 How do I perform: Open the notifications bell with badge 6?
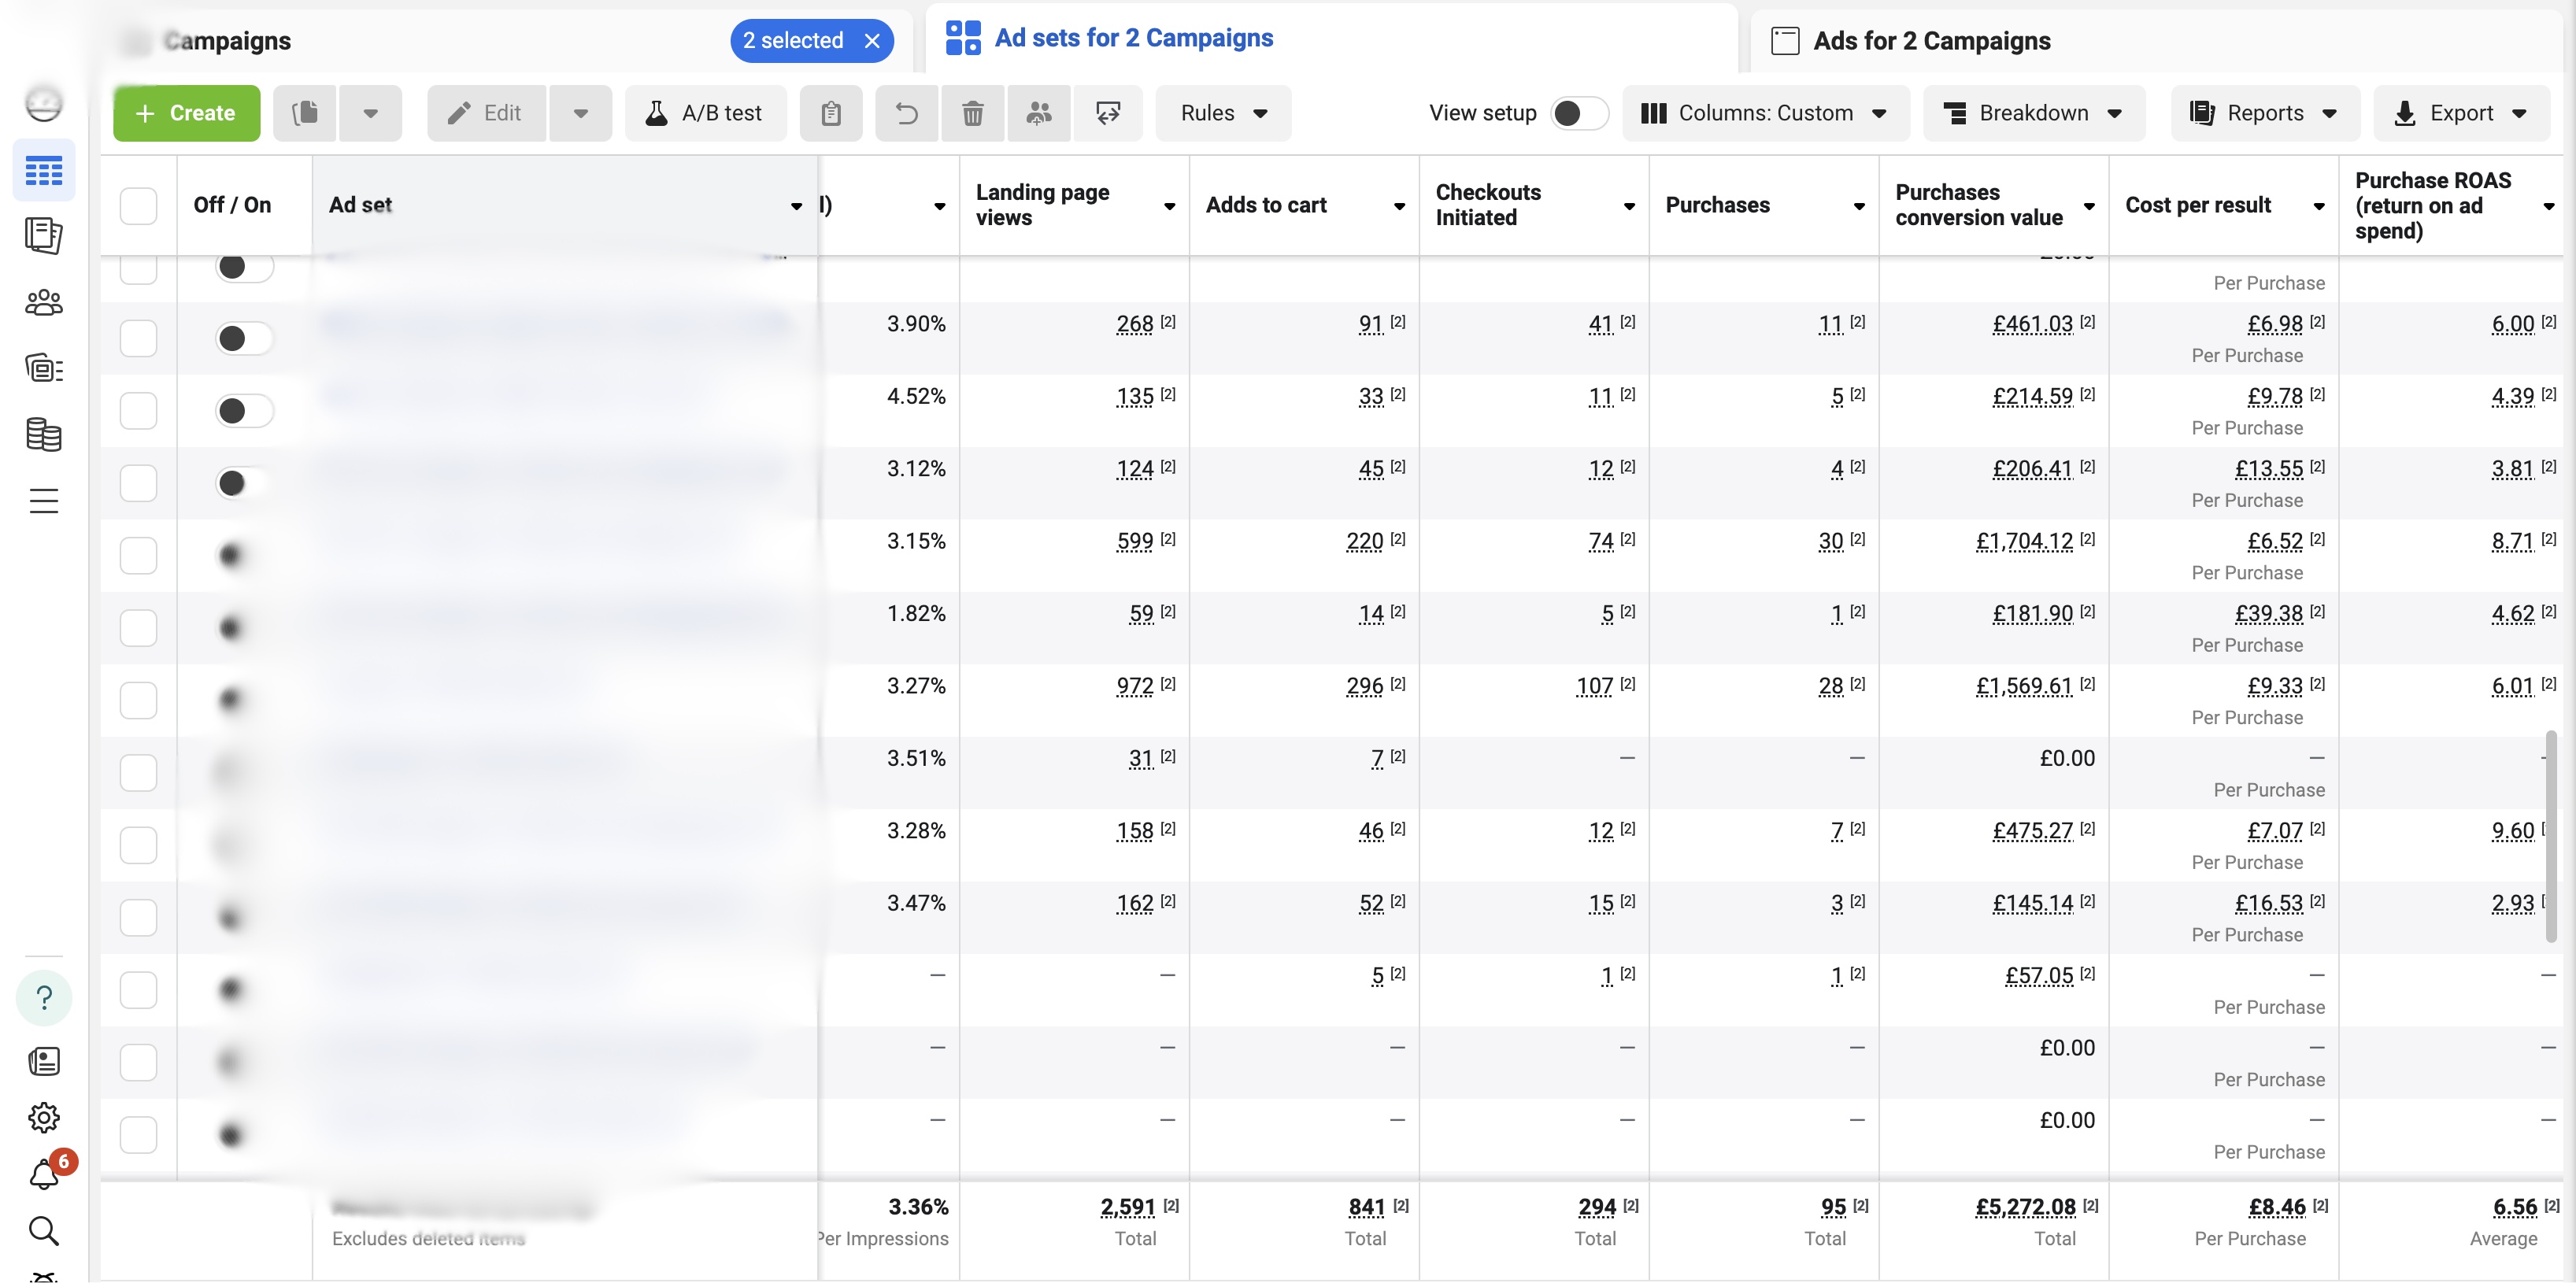coord(45,1173)
